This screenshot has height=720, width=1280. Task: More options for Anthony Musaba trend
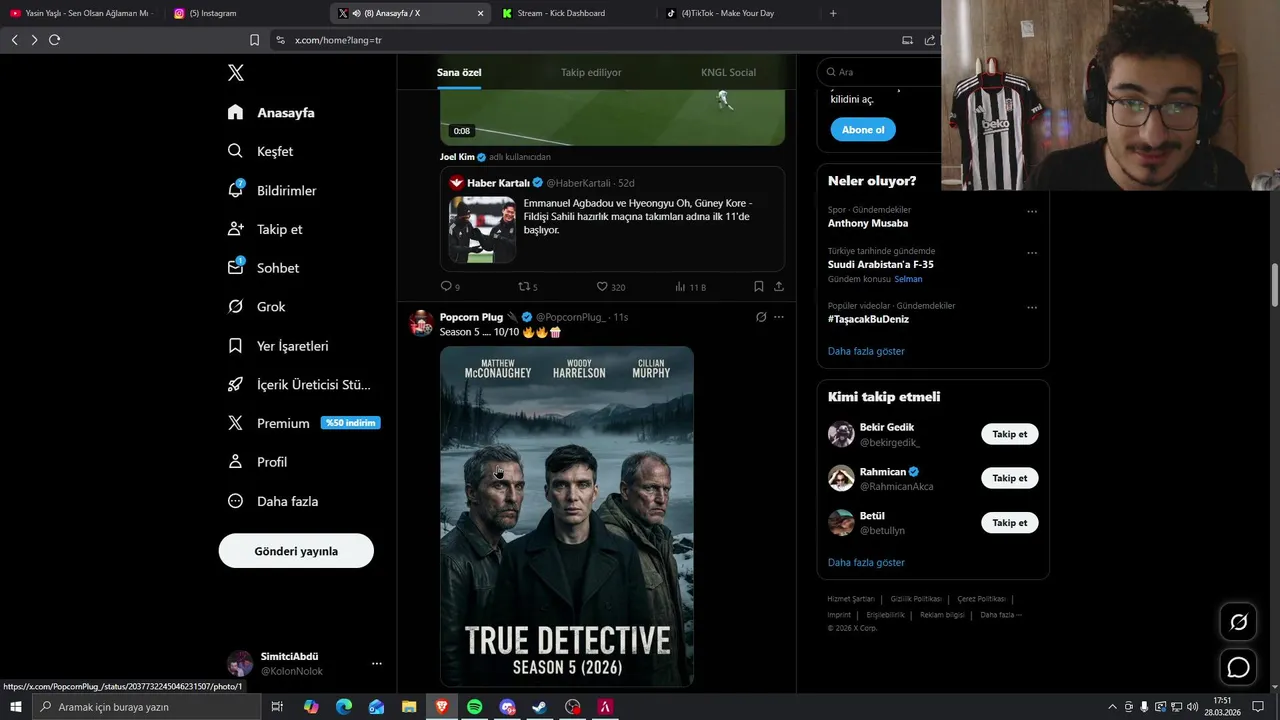click(x=1032, y=212)
